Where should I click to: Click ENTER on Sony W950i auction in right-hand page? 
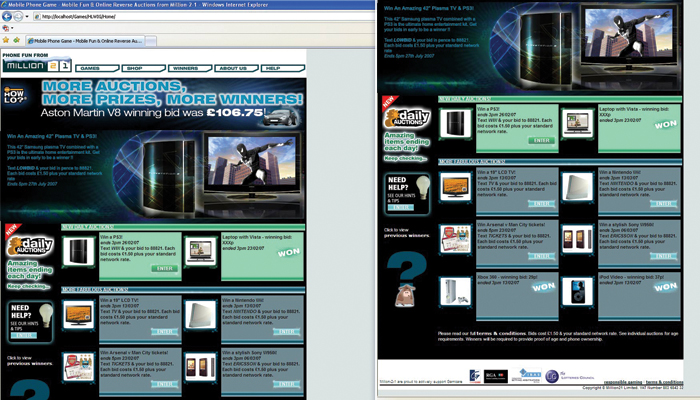click(663, 256)
